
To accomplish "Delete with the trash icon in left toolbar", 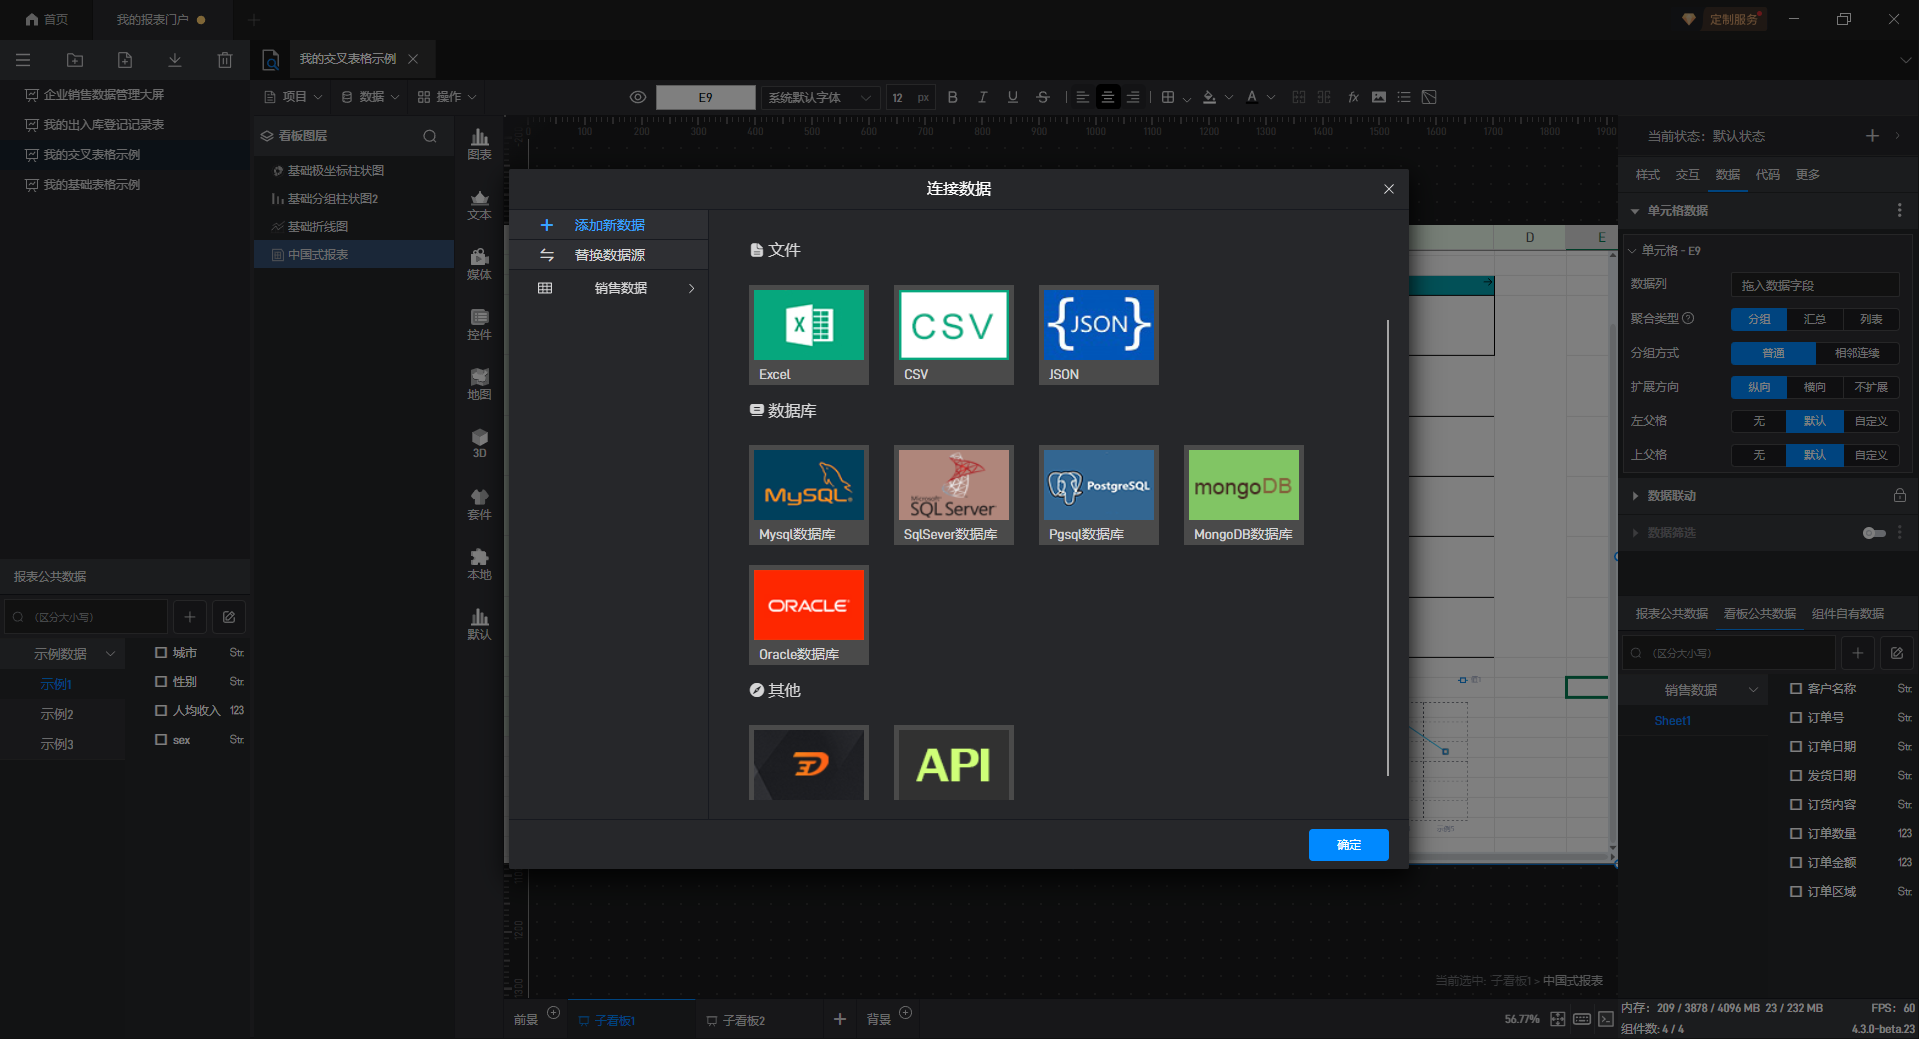I will pos(225,60).
